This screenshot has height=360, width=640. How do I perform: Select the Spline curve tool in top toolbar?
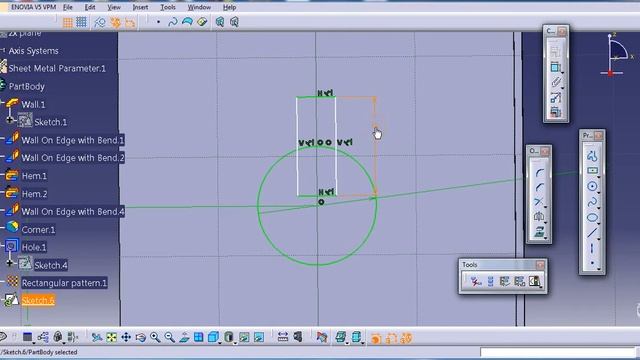173,22
